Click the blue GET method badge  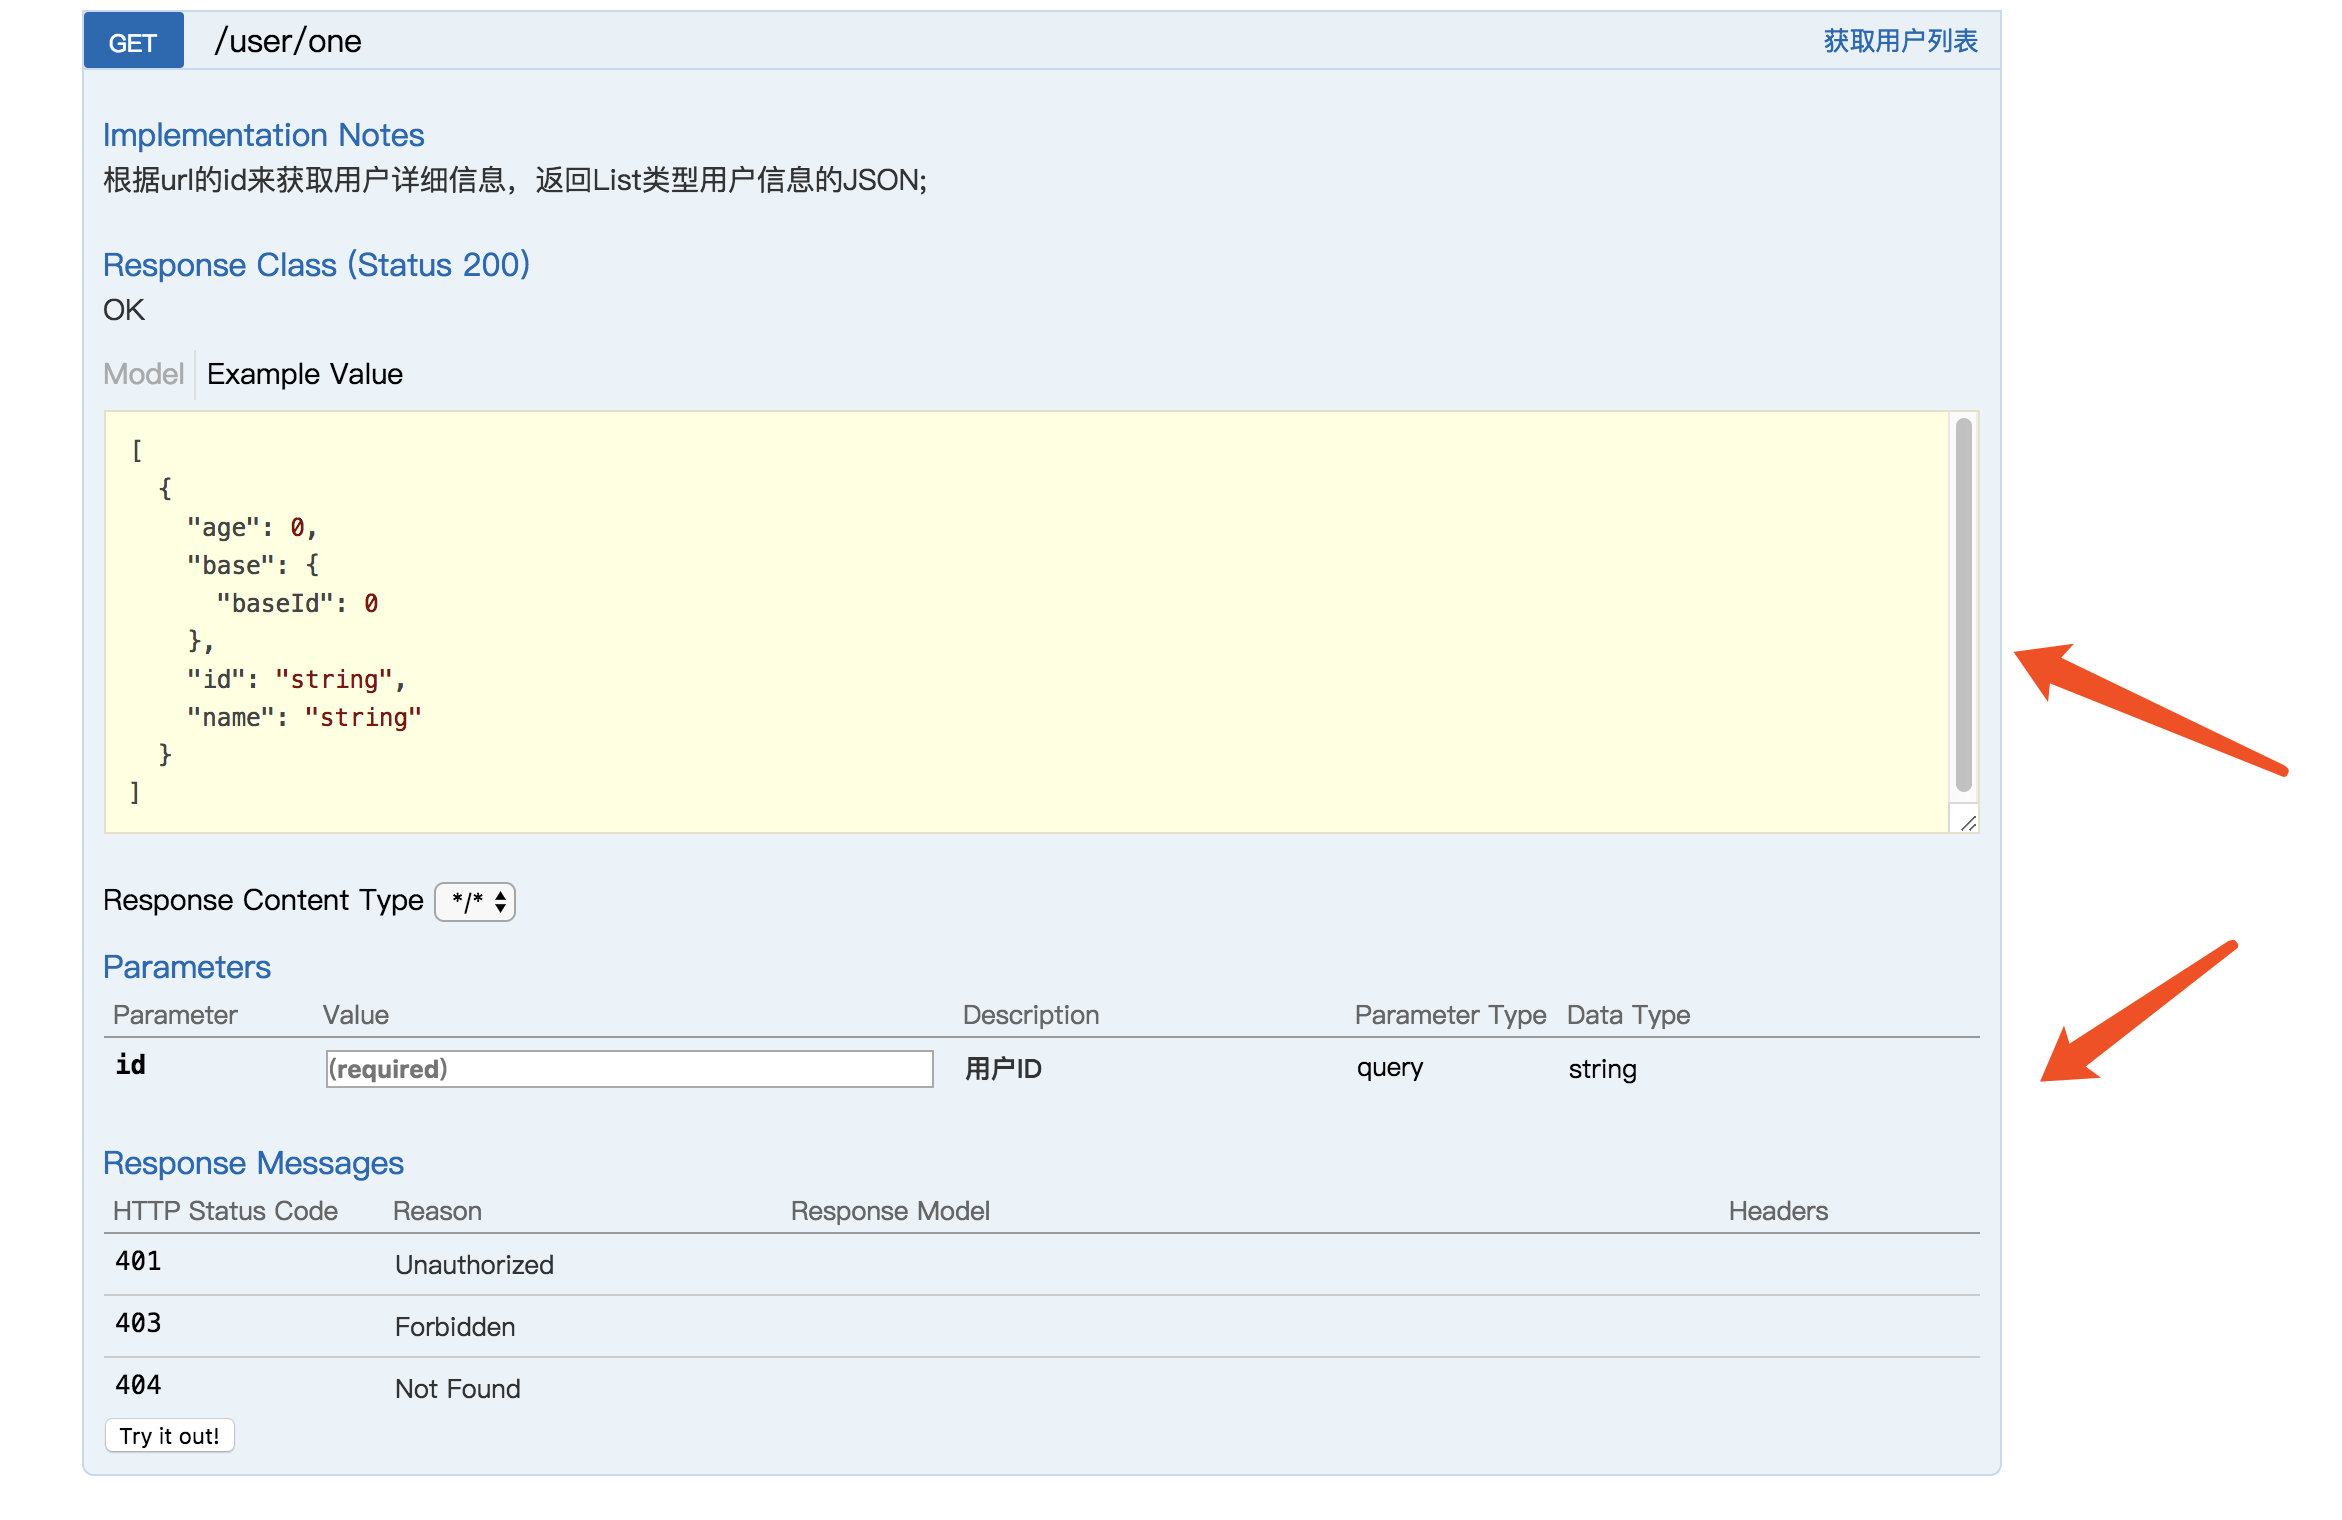click(x=133, y=40)
